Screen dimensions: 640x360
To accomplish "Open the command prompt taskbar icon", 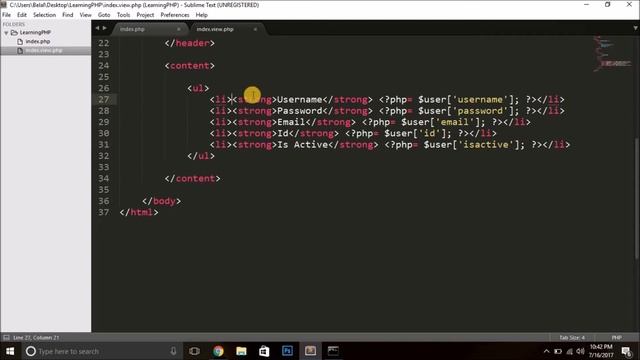I will [x=333, y=351].
